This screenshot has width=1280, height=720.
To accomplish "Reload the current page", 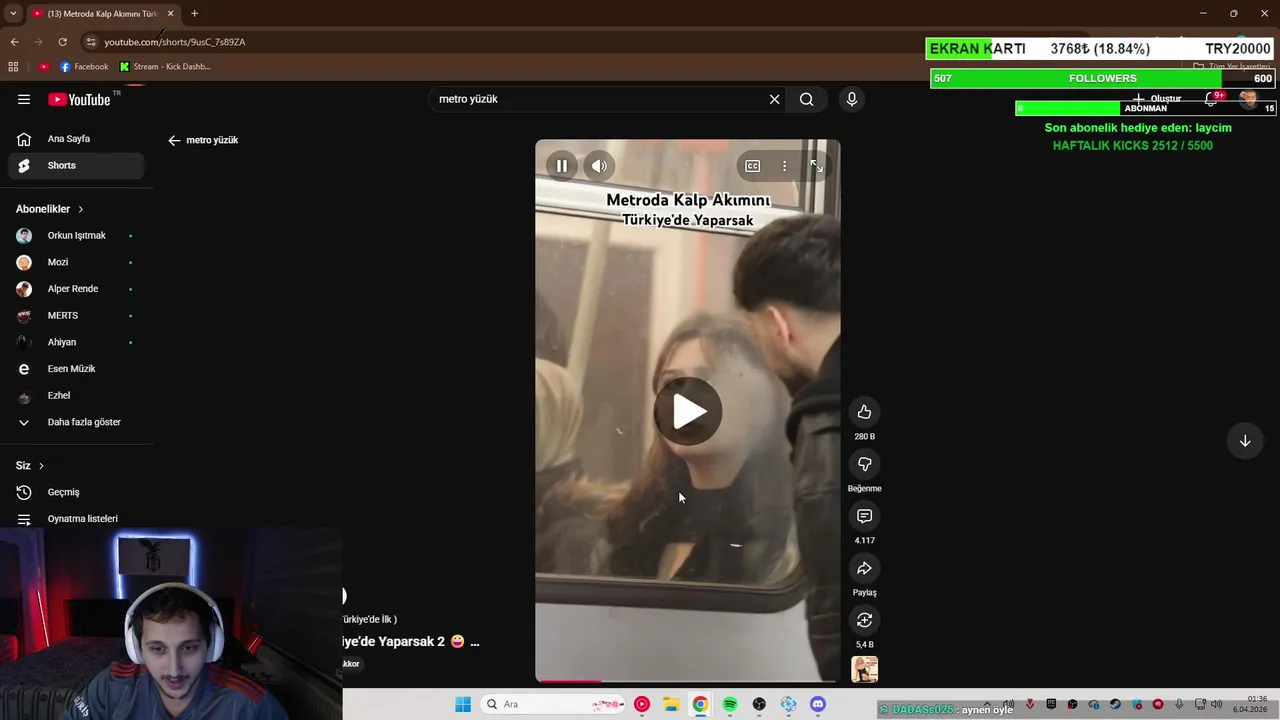I will click(62, 42).
